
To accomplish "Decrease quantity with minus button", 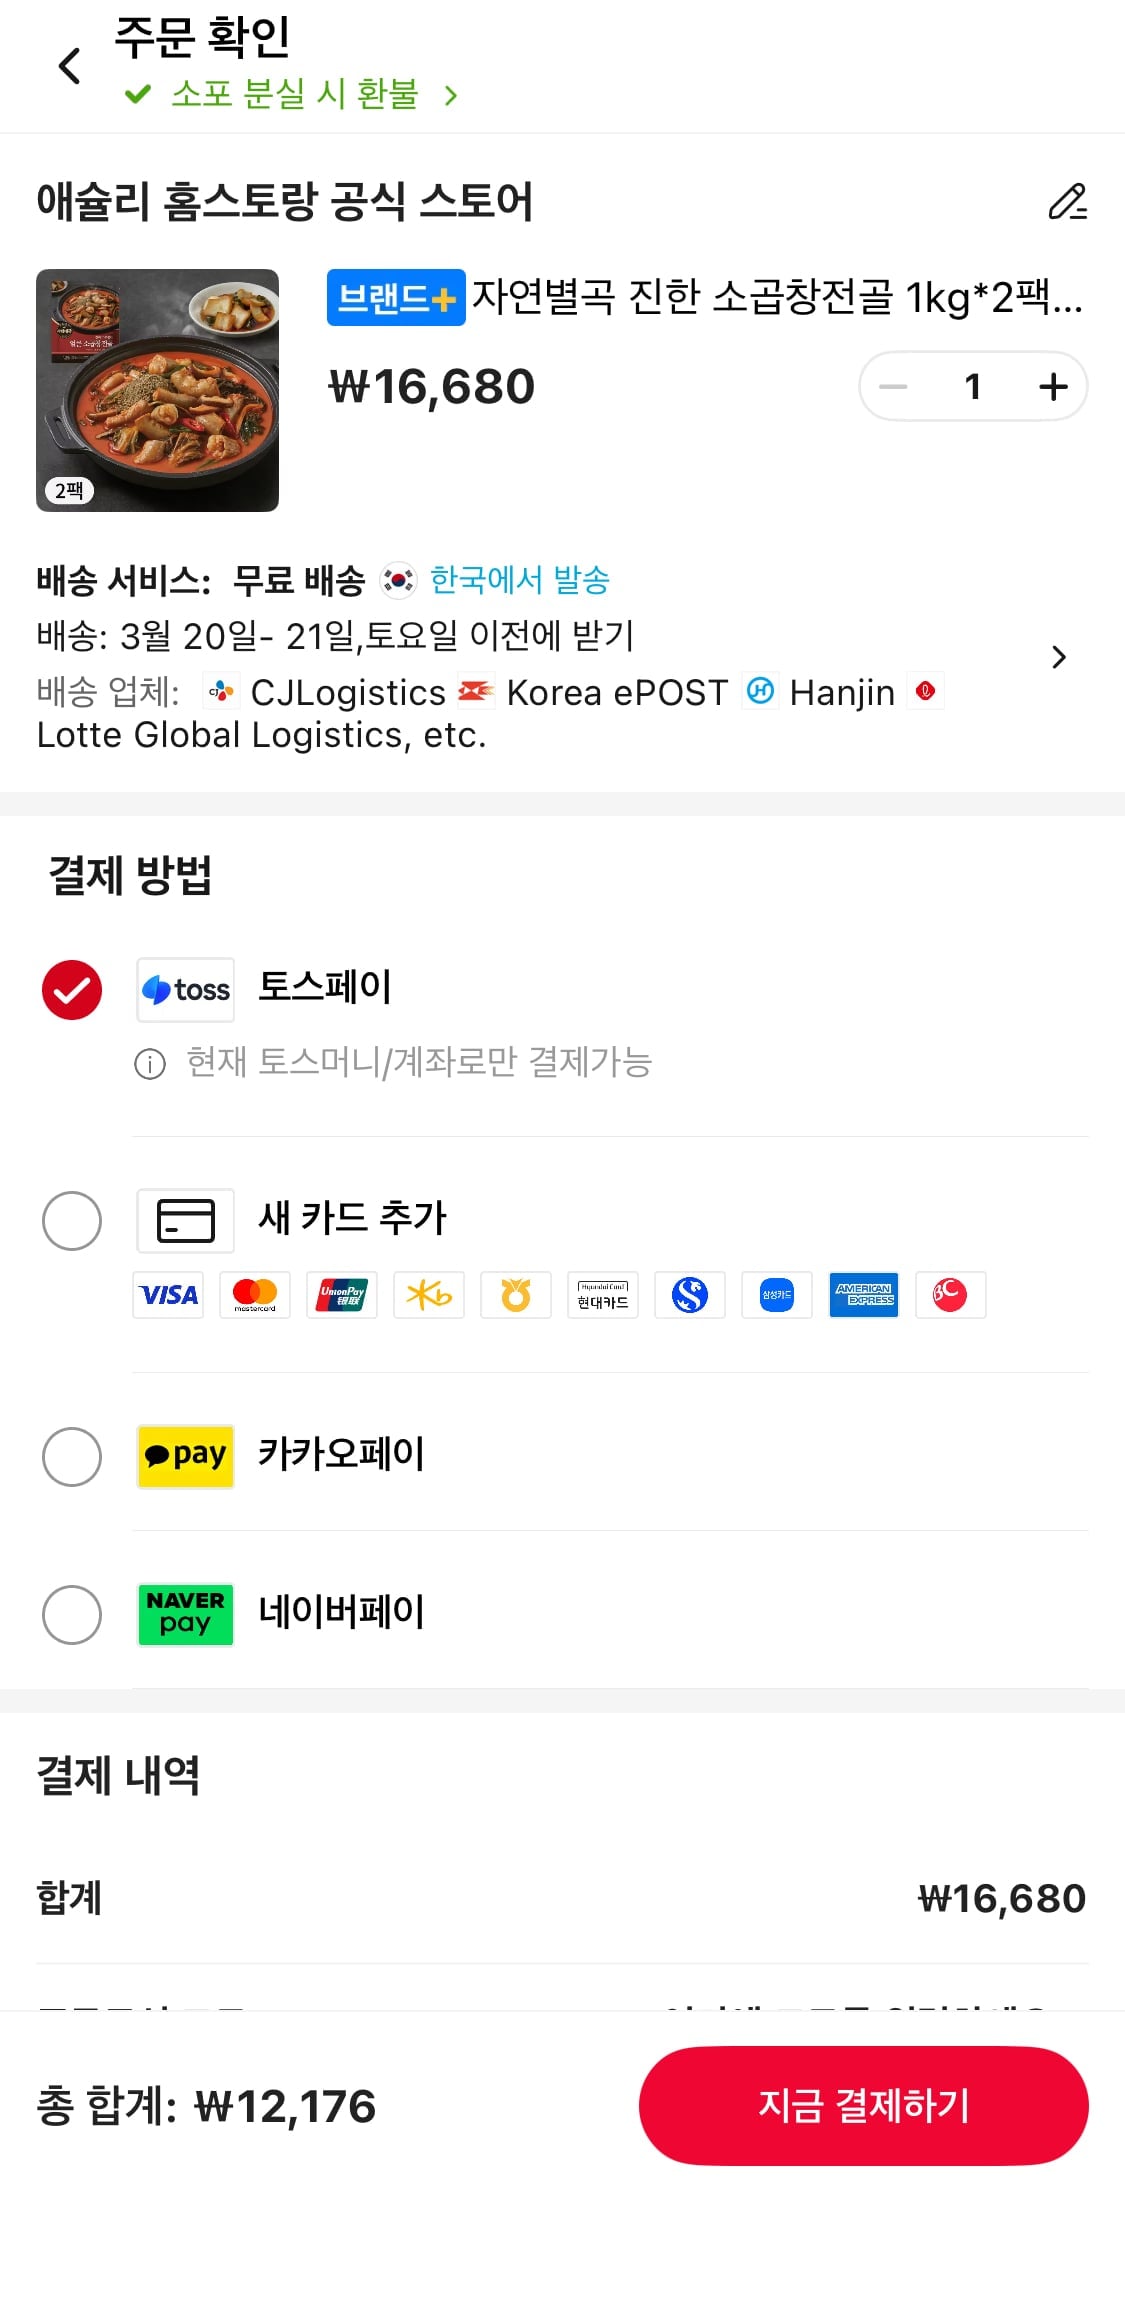I will pyautogui.click(x=893, y=386).
